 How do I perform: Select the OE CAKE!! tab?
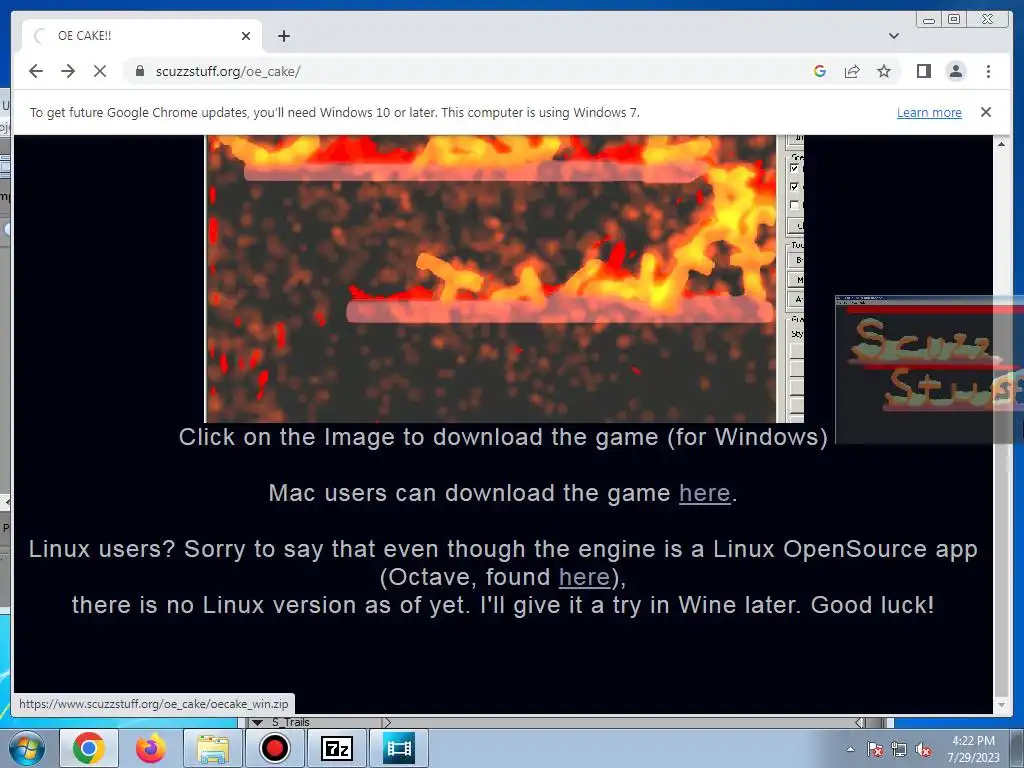[x=142, y=36]
